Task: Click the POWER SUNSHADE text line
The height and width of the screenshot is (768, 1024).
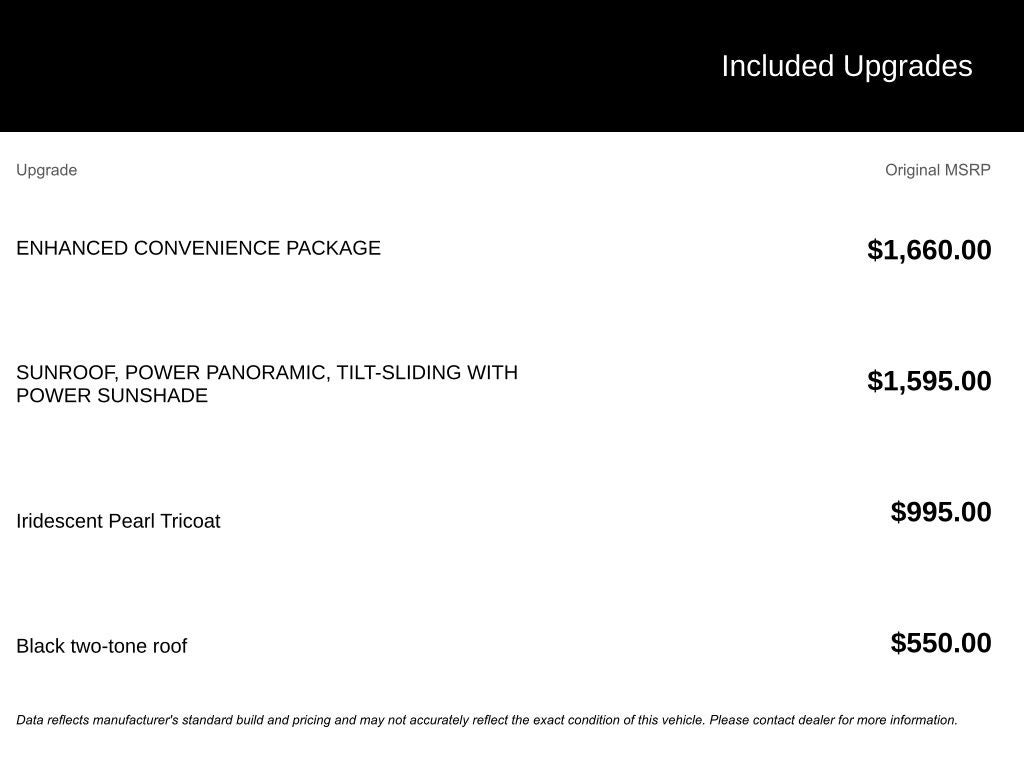Action: (112, 396)
